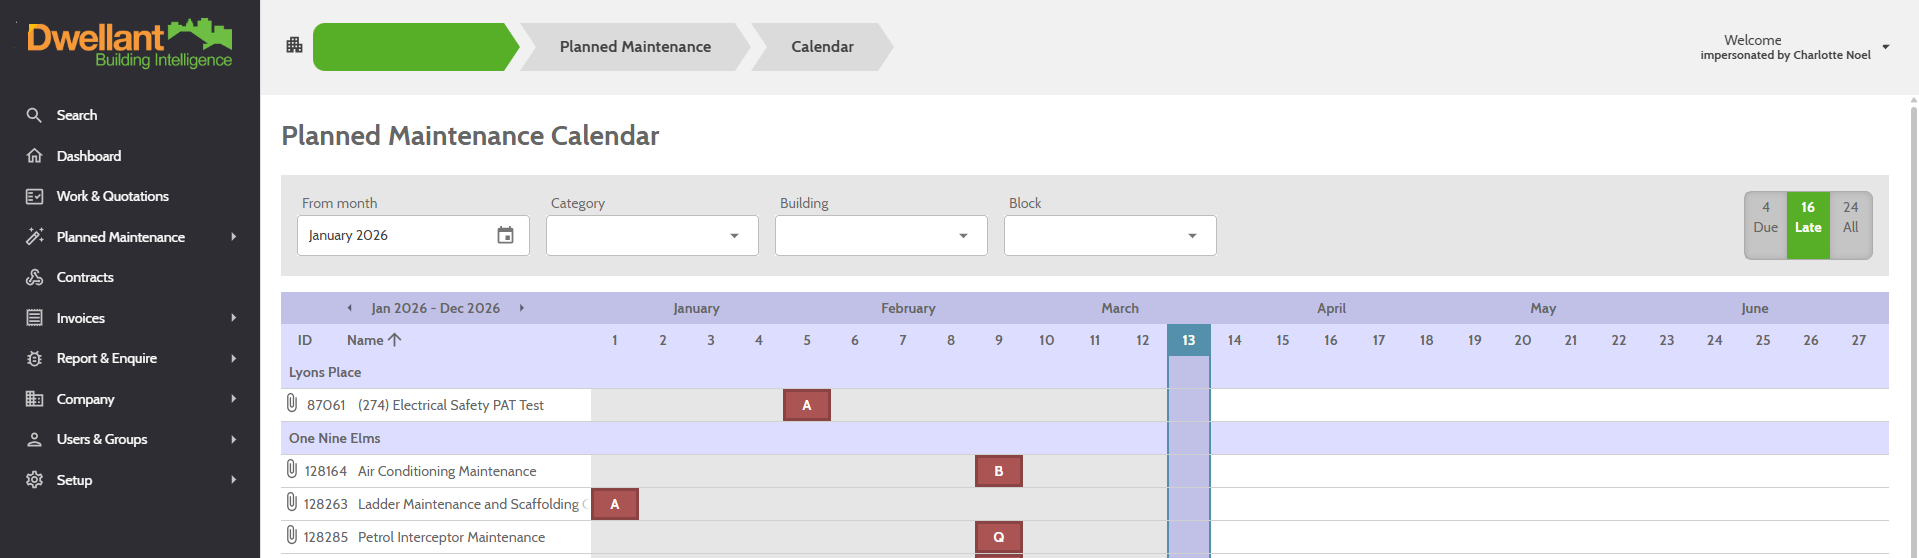Go to Planned Maintenance breadcrumb

[x=635, y=47]
